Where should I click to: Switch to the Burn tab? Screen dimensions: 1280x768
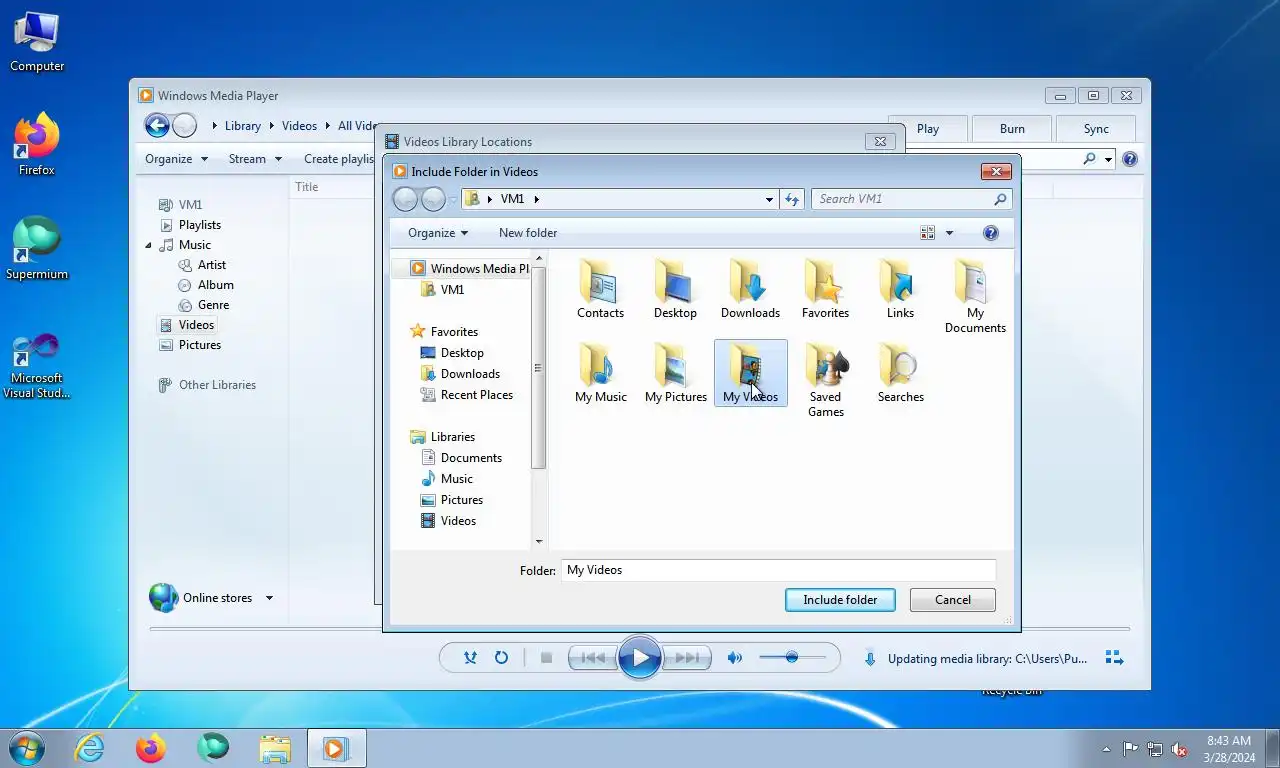pyautogui.click(x=1012, y=129)
